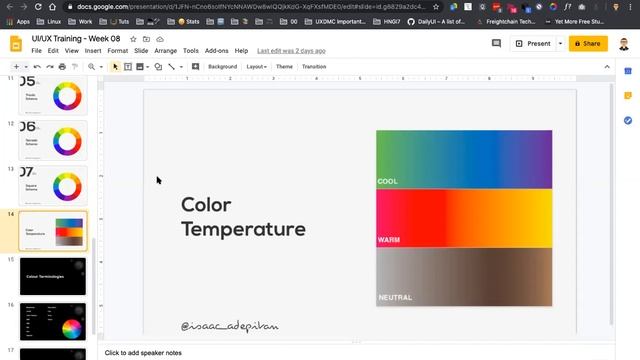Select the NEUTRAL gradient band
Screen dimensions: 640x360
tap(464, 277)
